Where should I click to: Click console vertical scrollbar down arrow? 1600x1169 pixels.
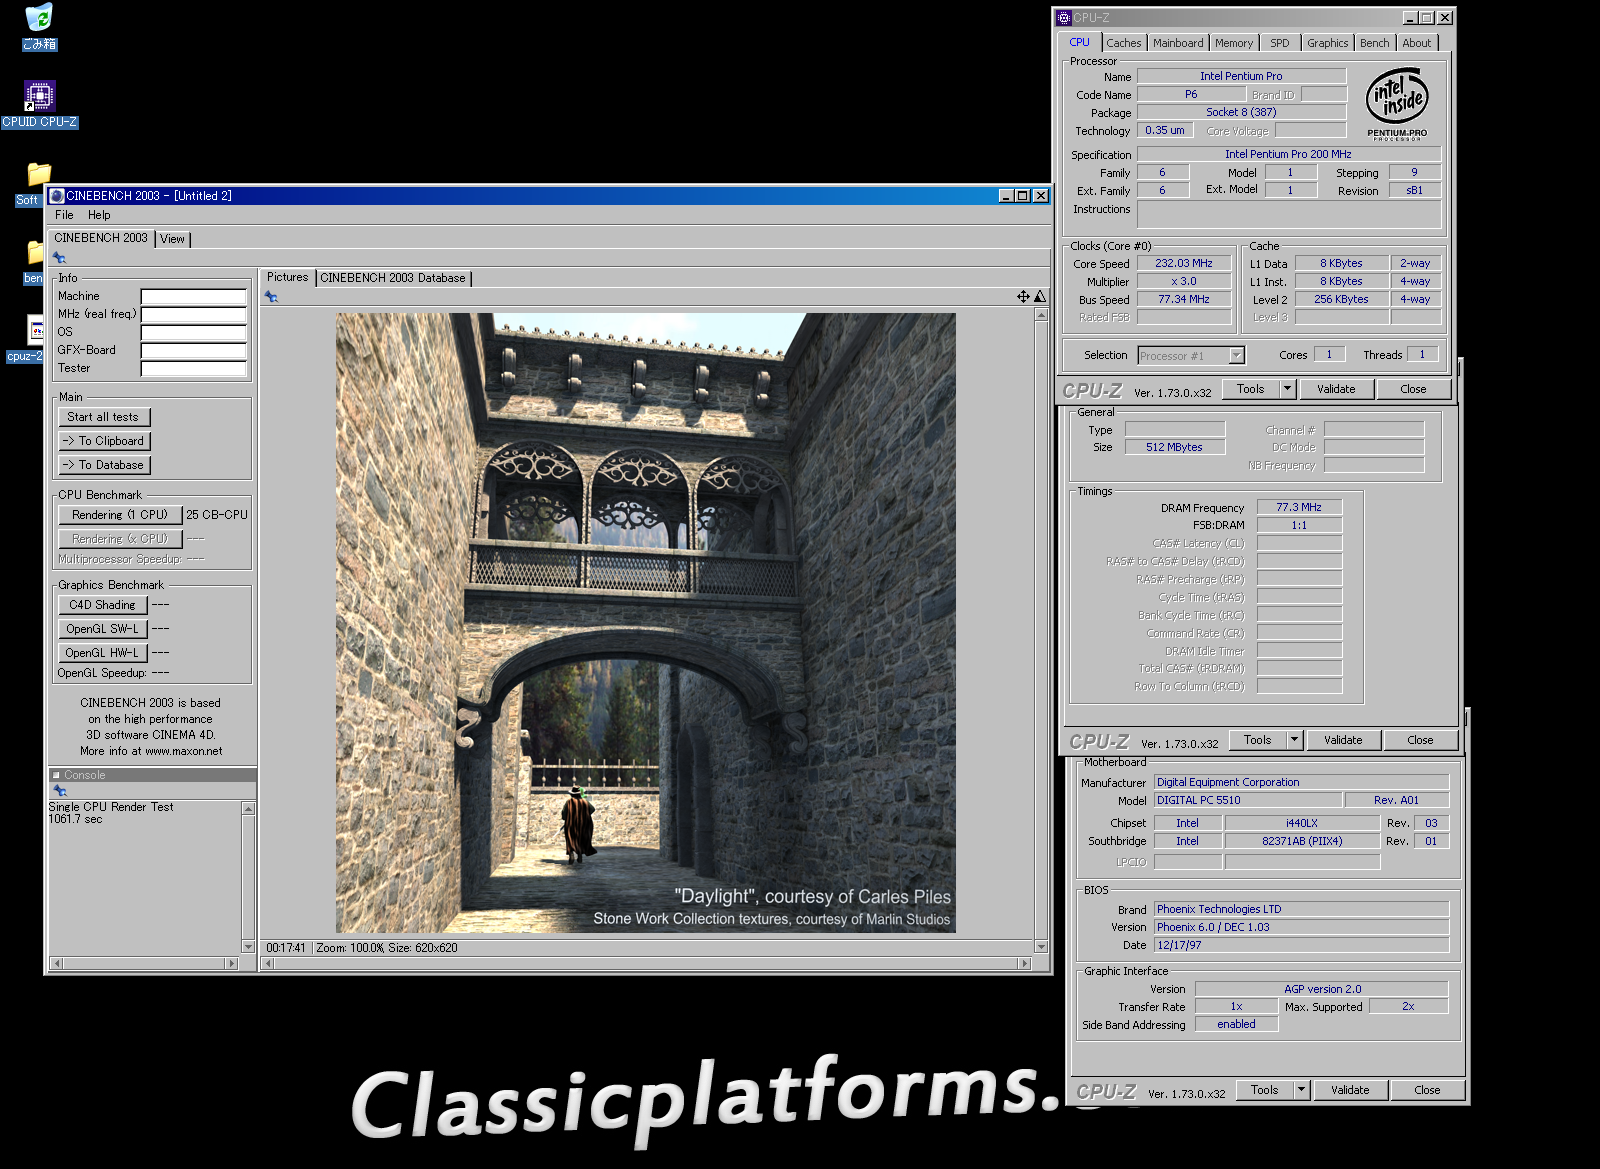pyautogui.click(x=248, y=946)
